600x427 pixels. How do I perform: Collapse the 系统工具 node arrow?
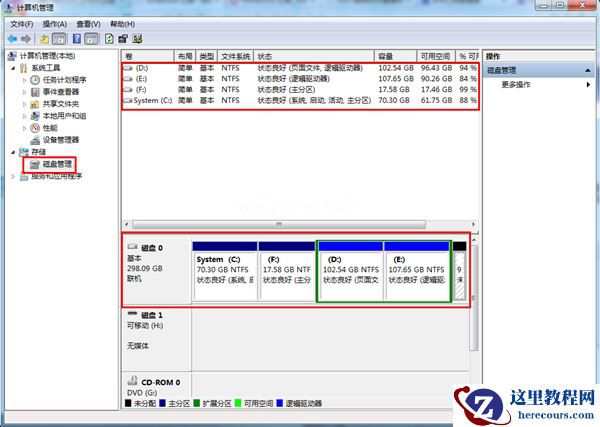click(13, 68)
